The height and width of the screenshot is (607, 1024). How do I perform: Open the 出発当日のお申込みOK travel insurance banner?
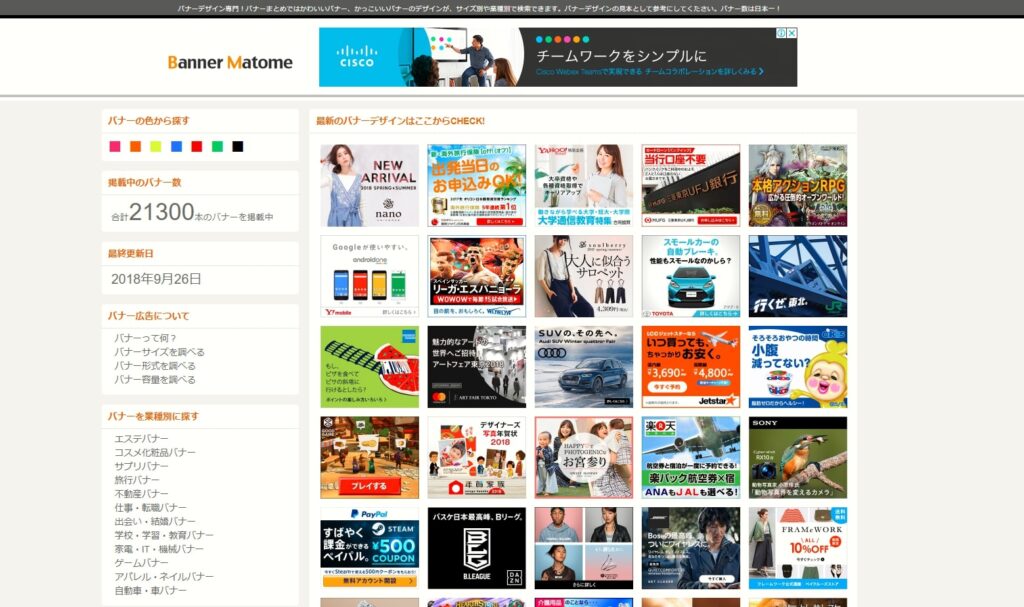pyautogui.click(x=477, y=186)
